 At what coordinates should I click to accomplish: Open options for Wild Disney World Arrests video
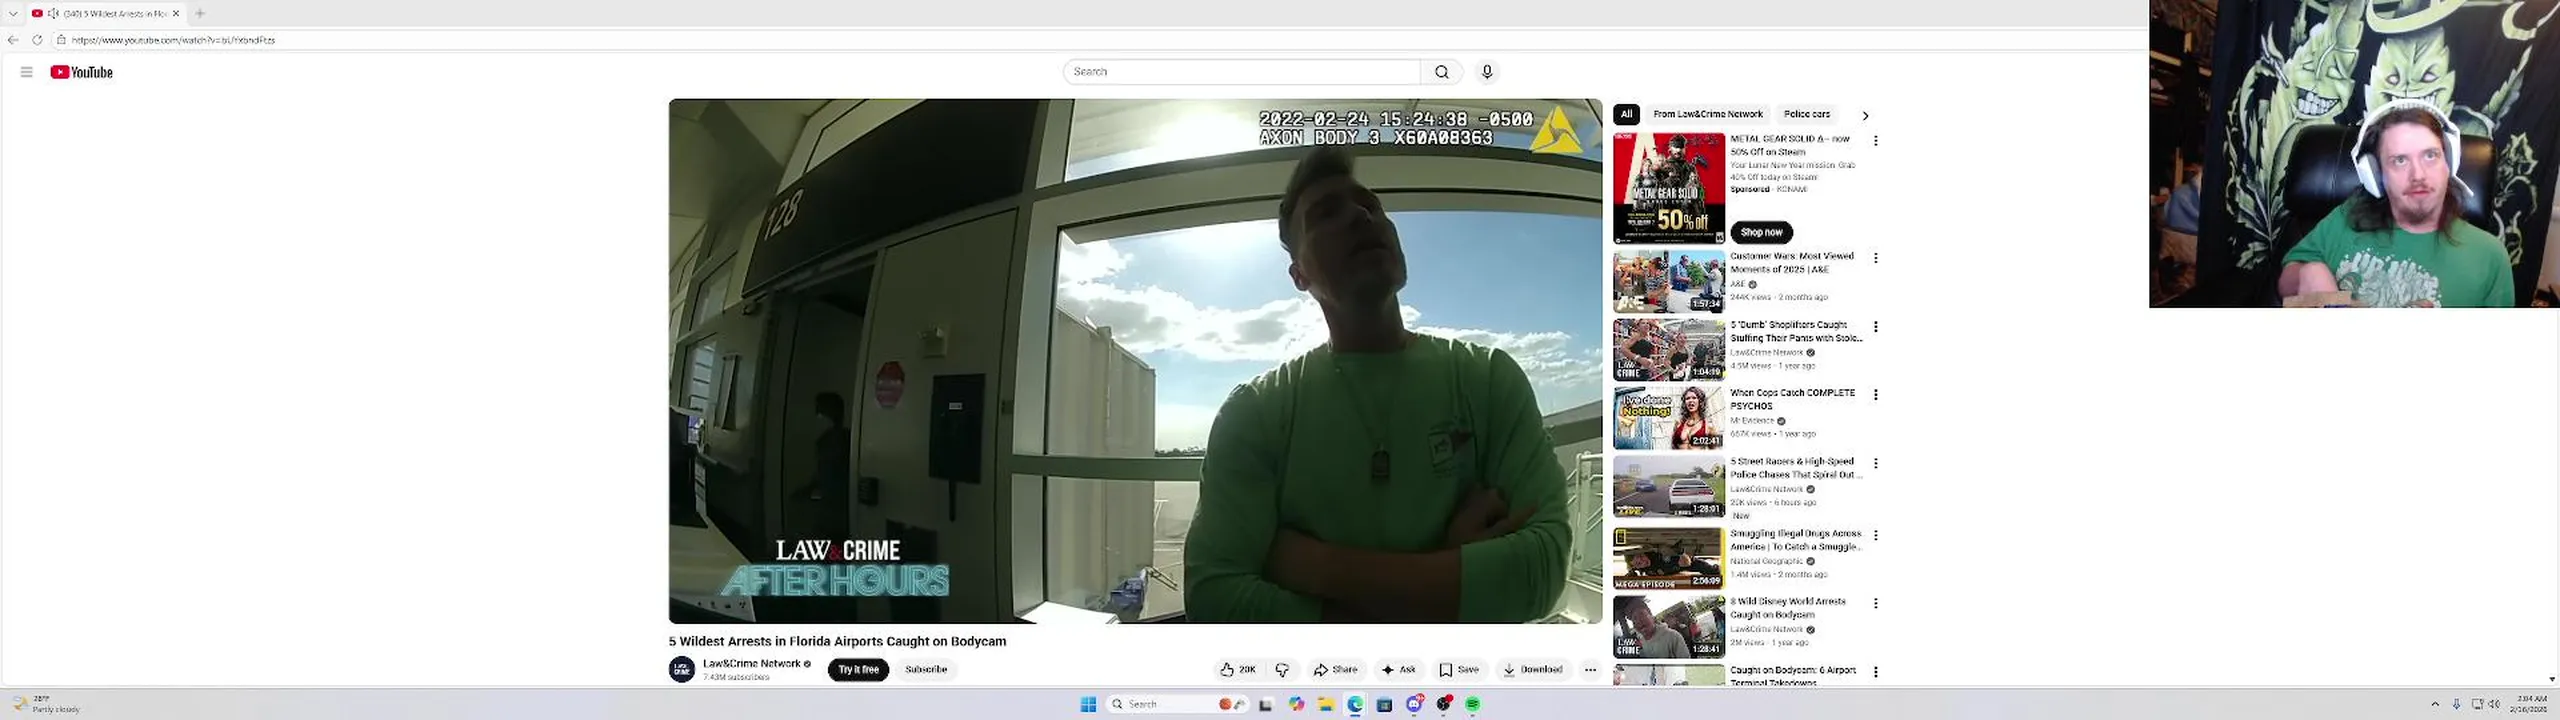pos(1875,604)
